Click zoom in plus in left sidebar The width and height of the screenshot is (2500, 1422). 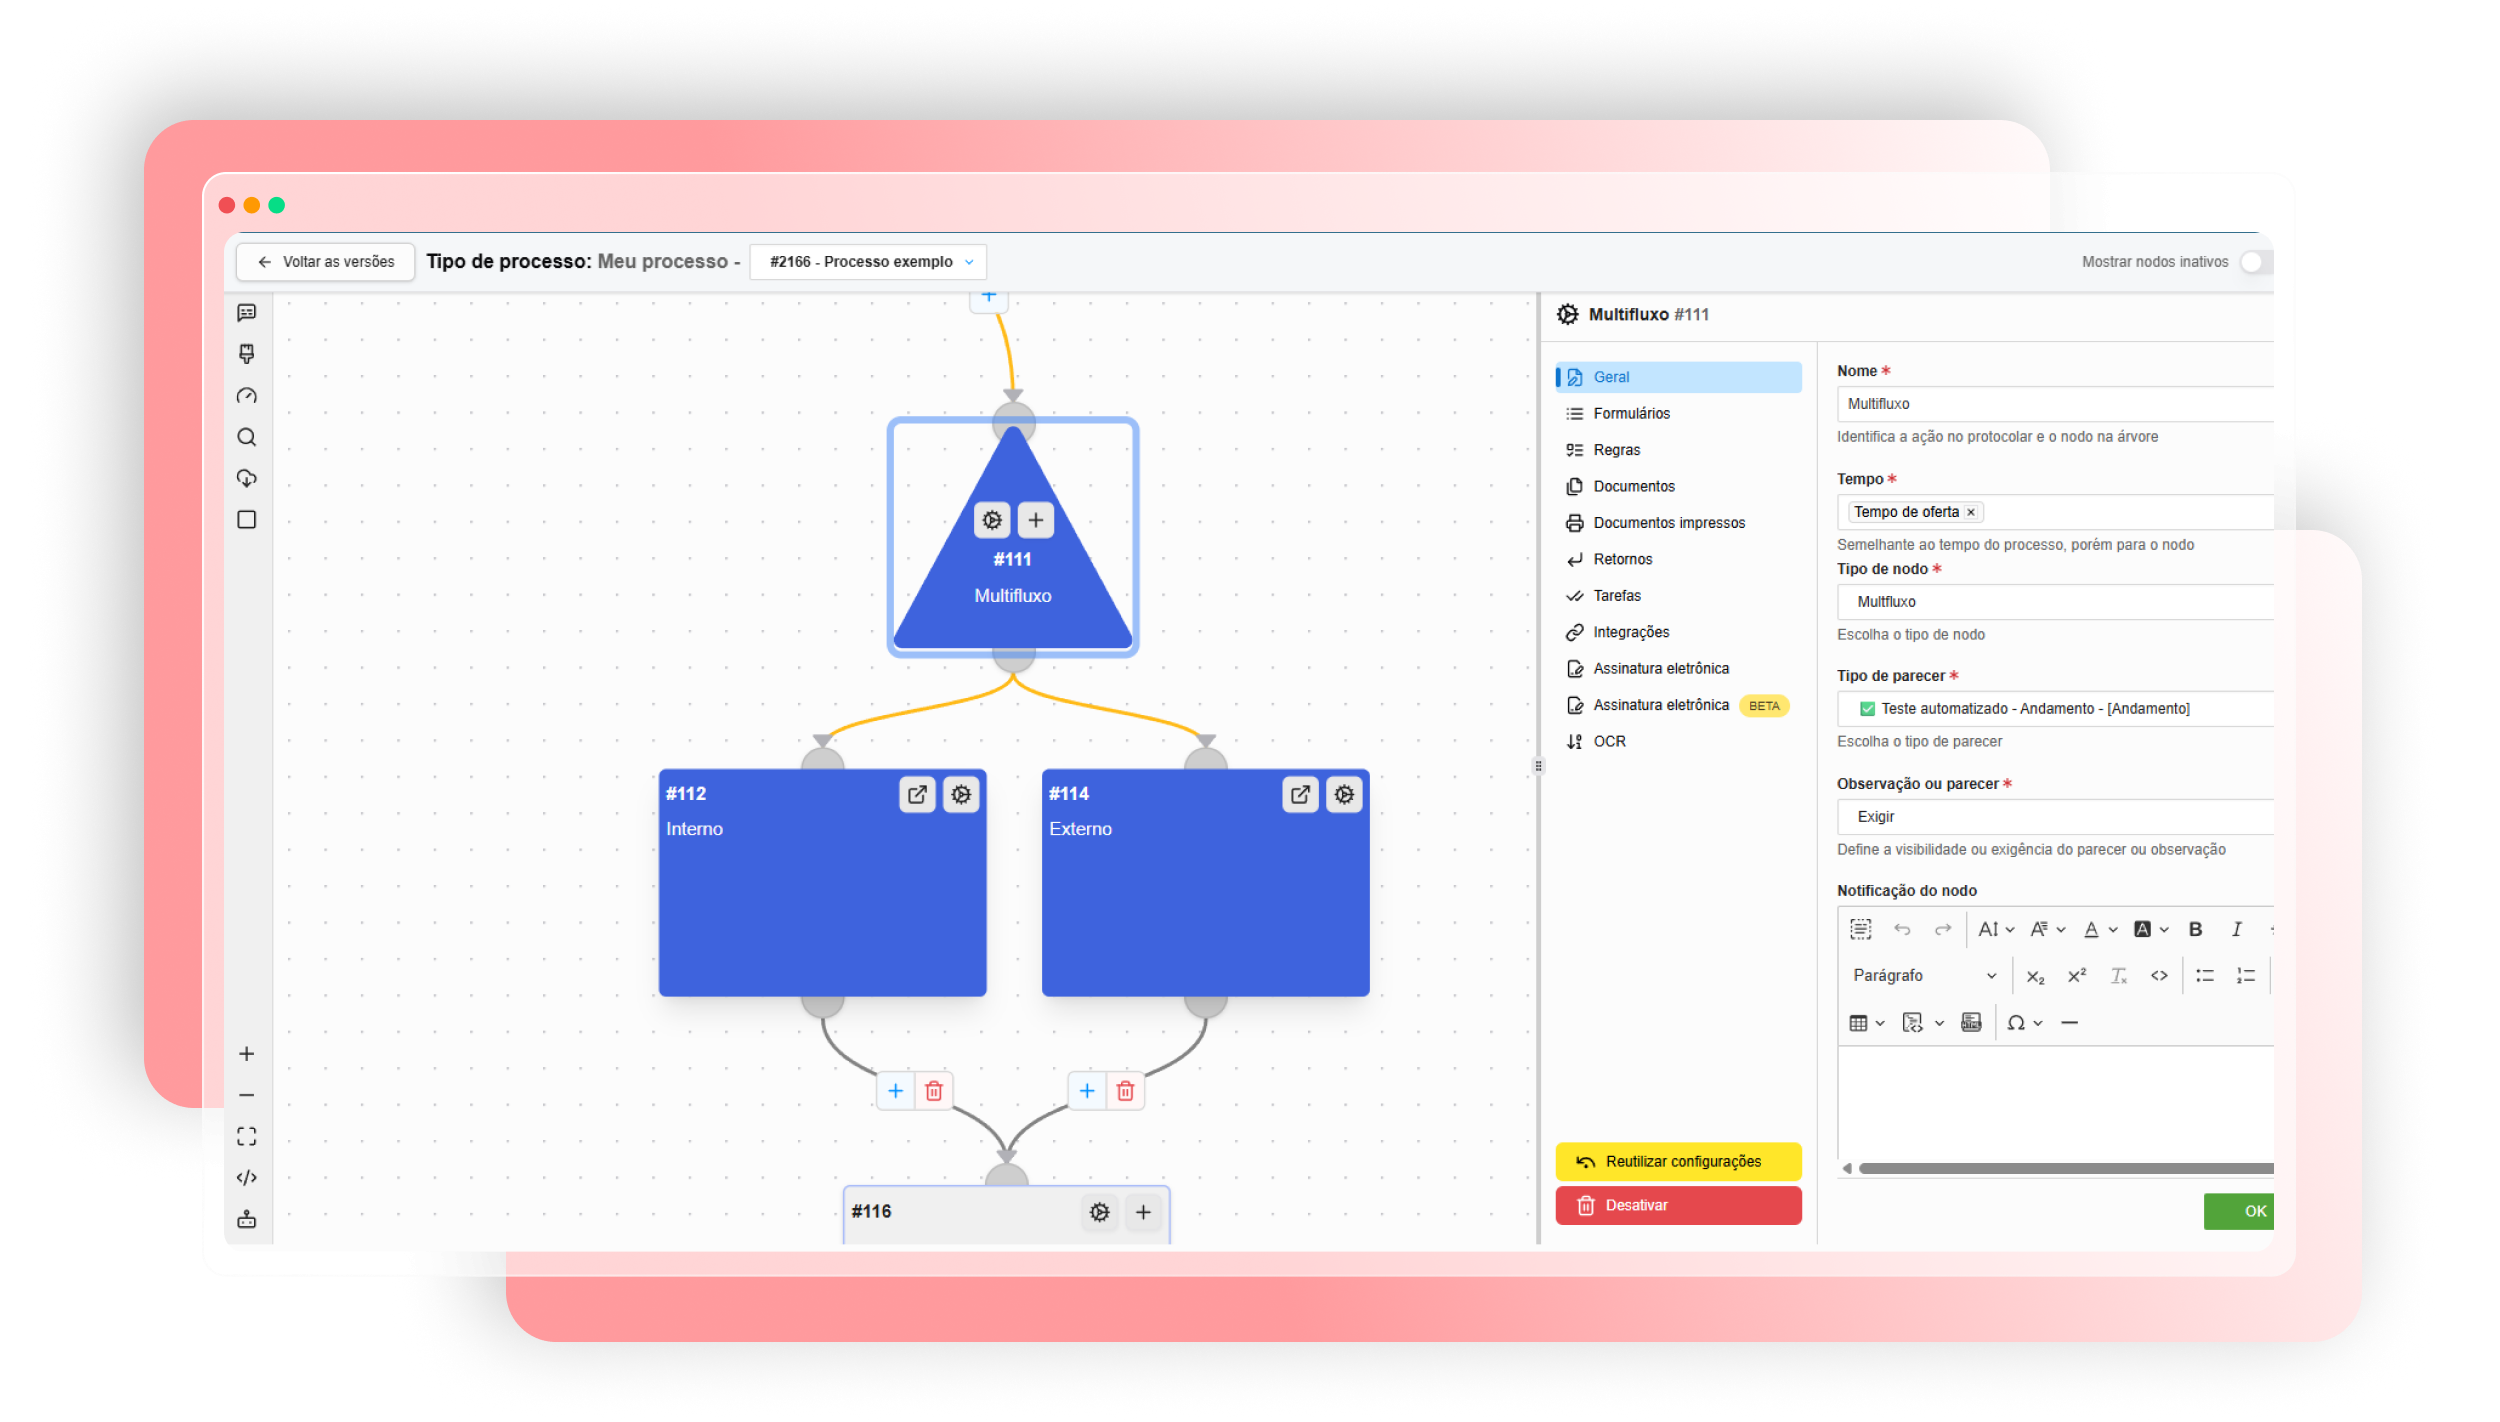click(247, 1054)
